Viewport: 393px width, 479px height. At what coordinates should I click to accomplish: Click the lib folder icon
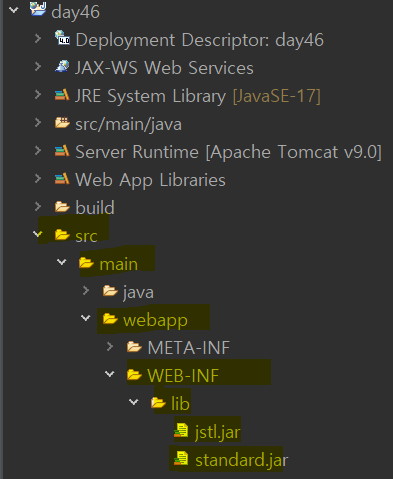(x=158, y=403)
